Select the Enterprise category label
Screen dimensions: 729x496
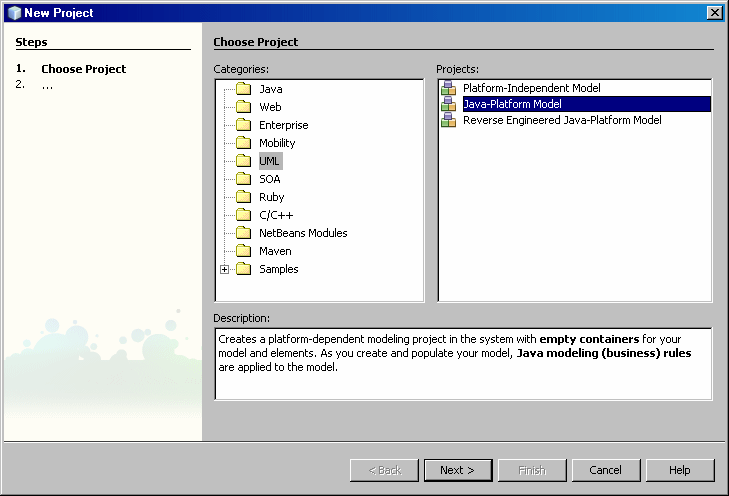(x=284, y=125)
